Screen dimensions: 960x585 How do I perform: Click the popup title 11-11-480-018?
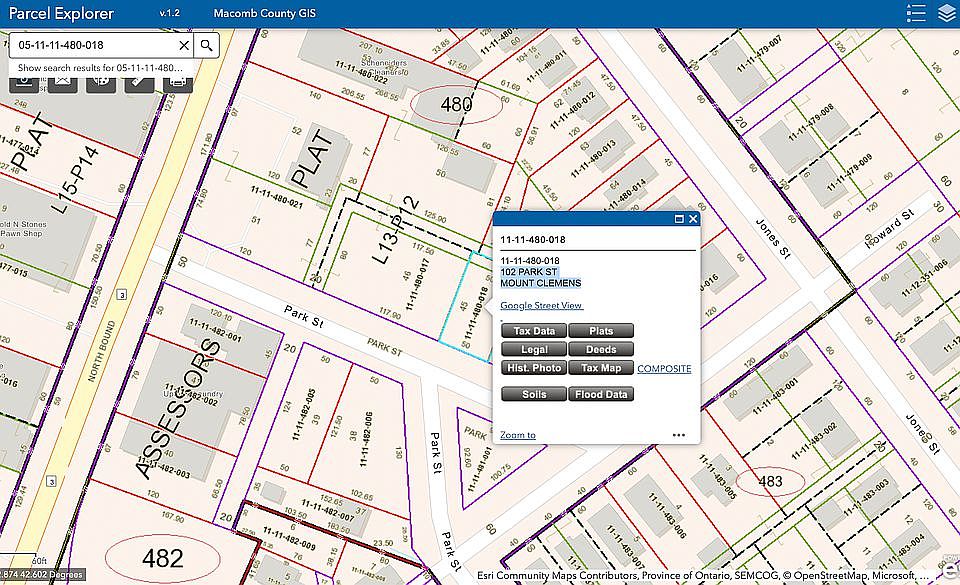[x=533, y=240]
